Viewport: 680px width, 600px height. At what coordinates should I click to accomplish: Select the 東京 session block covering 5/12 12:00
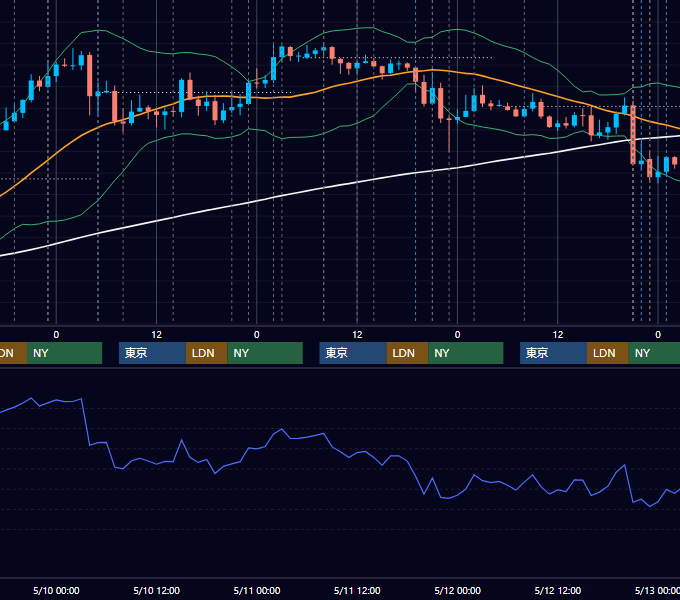click(x=553, y=353)
